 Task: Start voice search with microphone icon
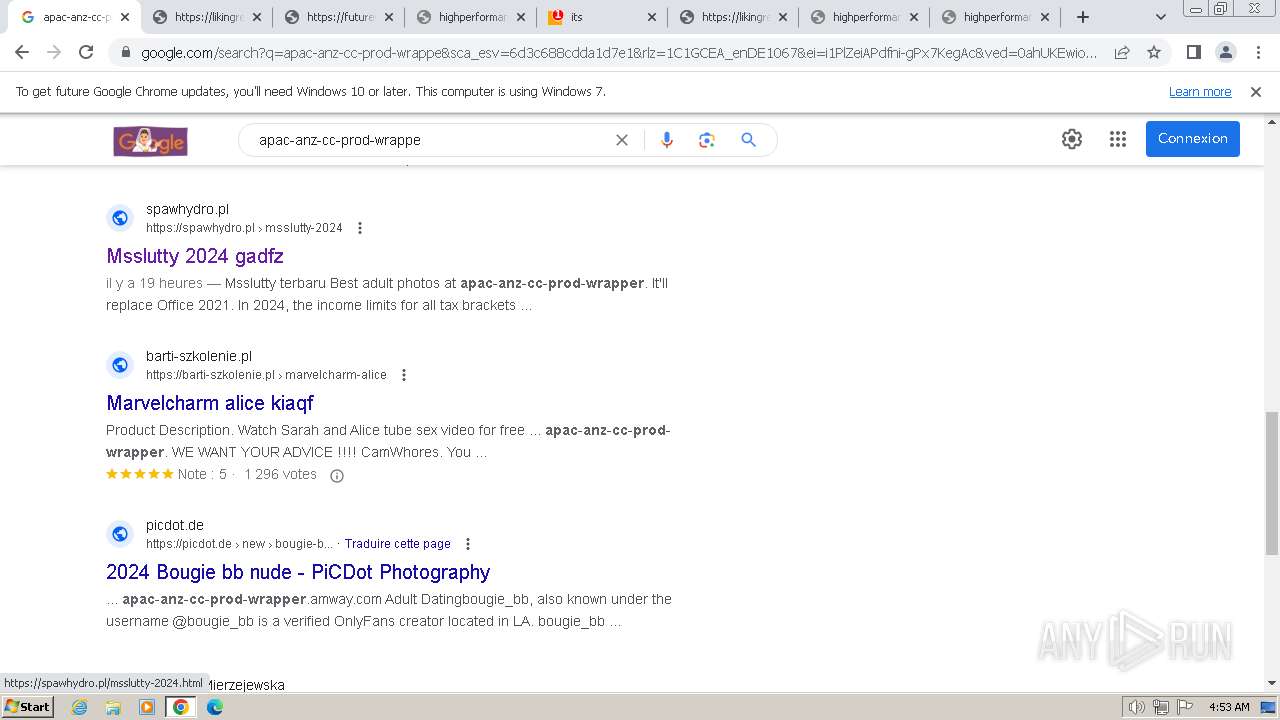pos(667,140)
